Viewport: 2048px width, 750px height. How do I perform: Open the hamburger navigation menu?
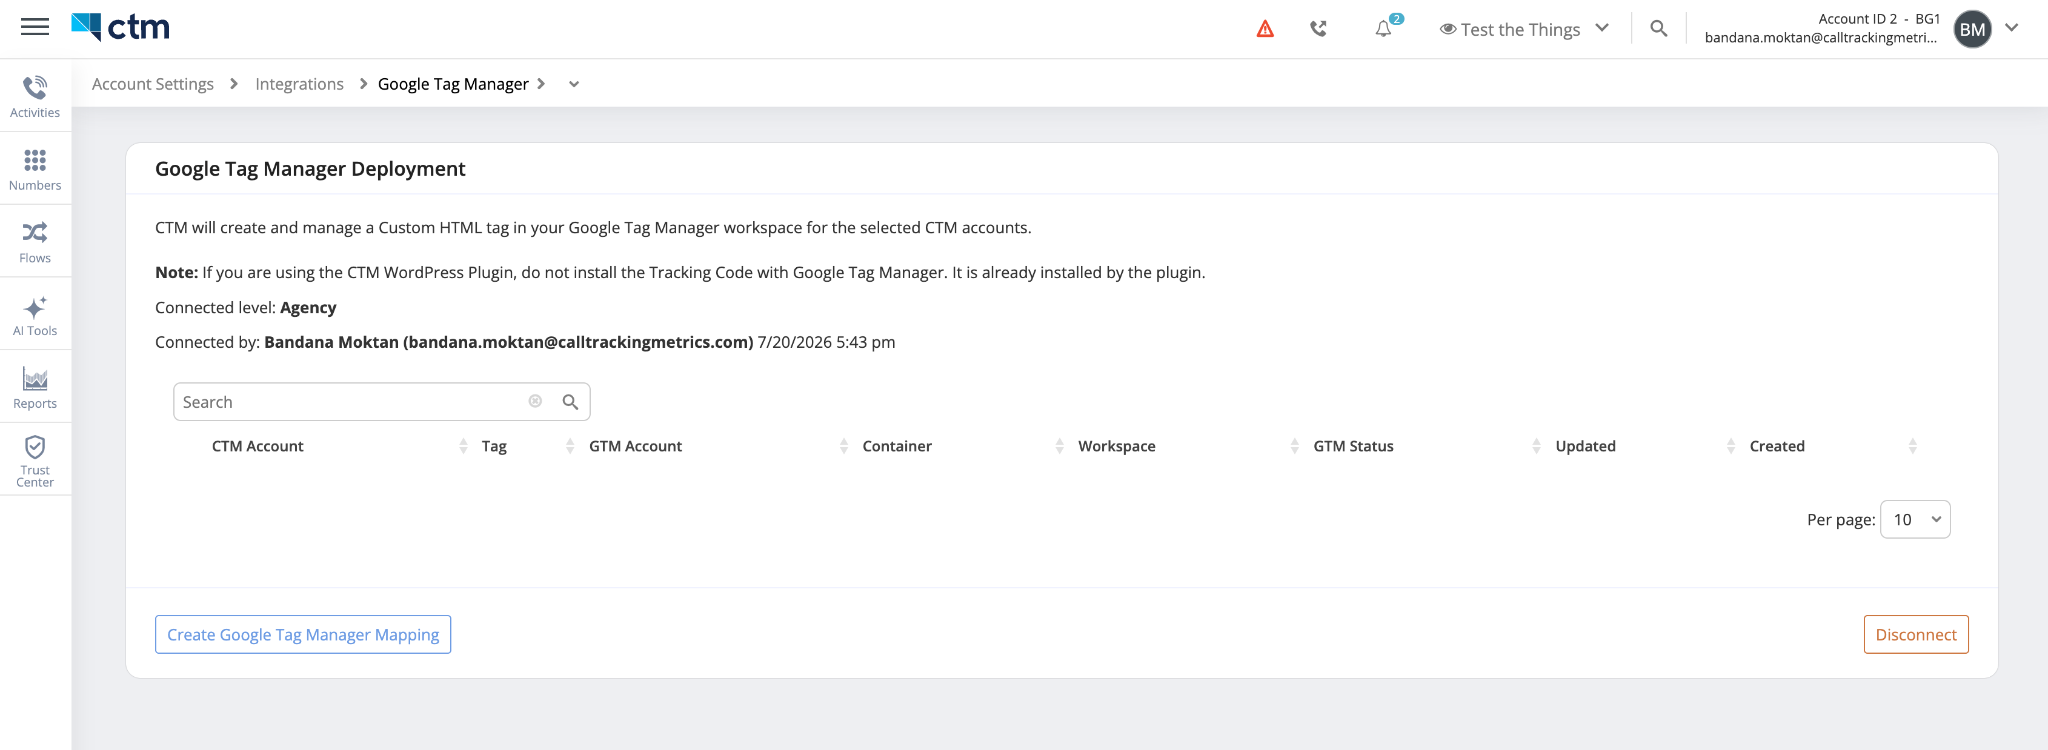pyautogui.click(x=35, y=27)
